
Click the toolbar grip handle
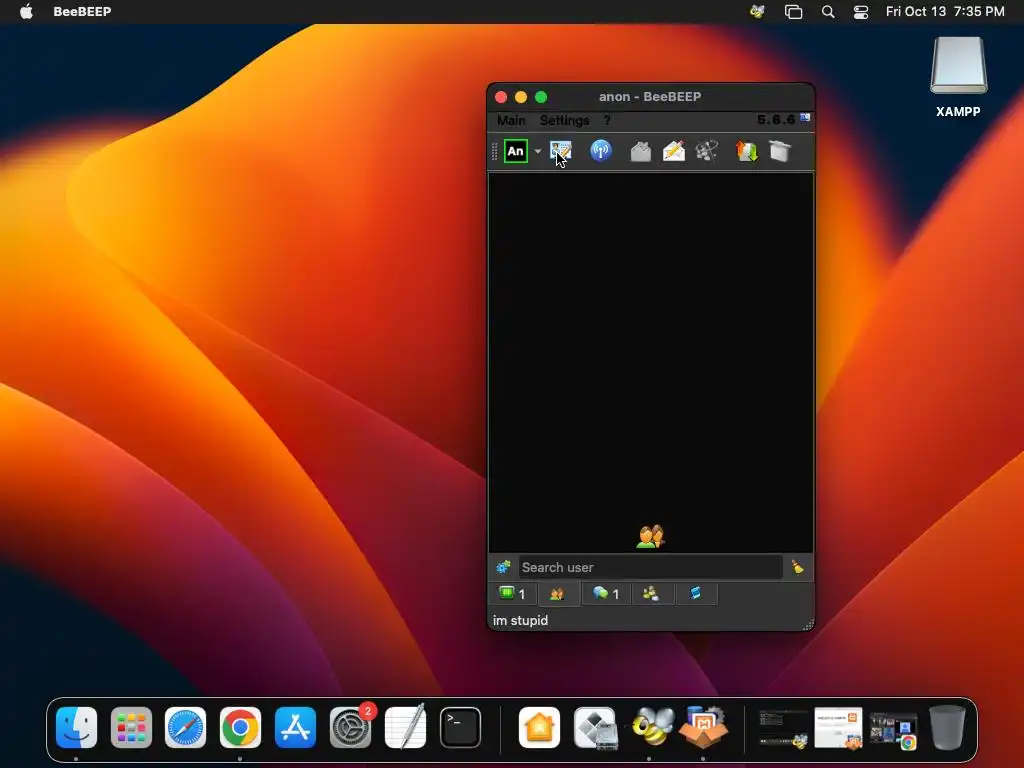(494, 152)
